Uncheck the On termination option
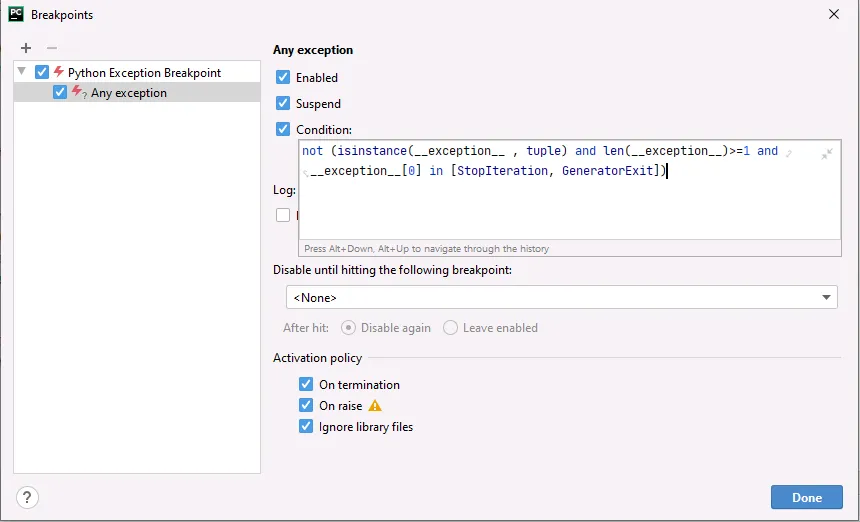860x522 pixels. (x=306, y=384)
